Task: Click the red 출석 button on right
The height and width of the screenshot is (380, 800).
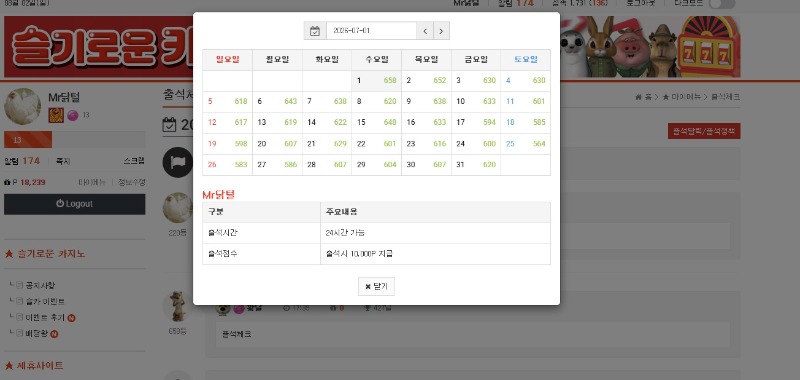Action: (x=704, y=131)
